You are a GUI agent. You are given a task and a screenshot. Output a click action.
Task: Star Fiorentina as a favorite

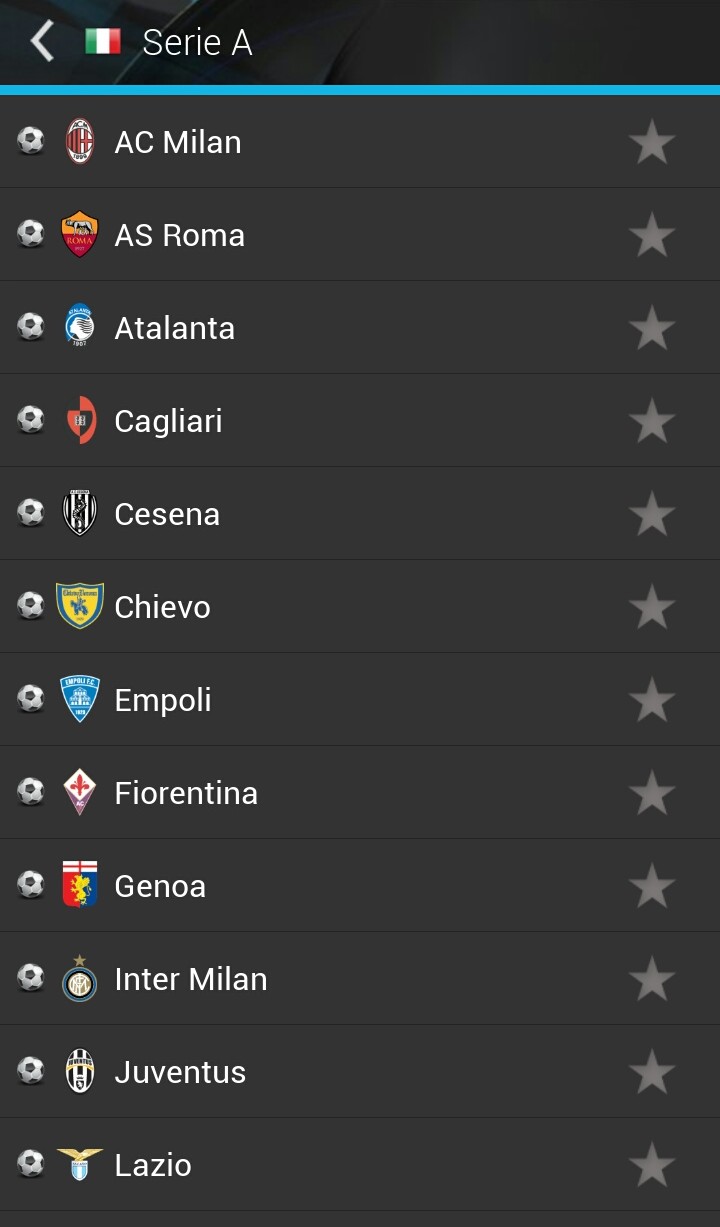(652, 793)
